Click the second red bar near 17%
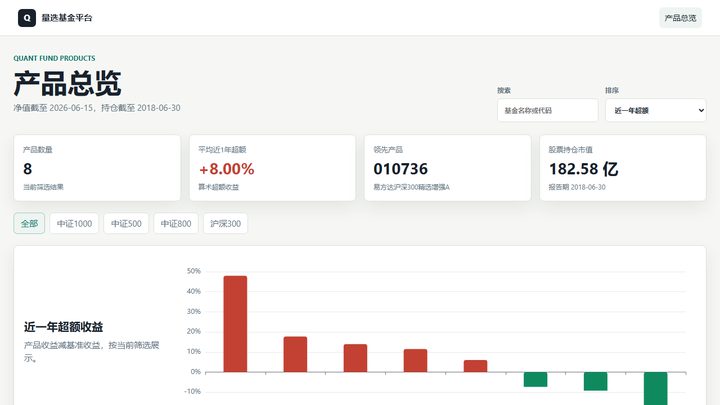The image size is (720, 405). pos(295,354)
